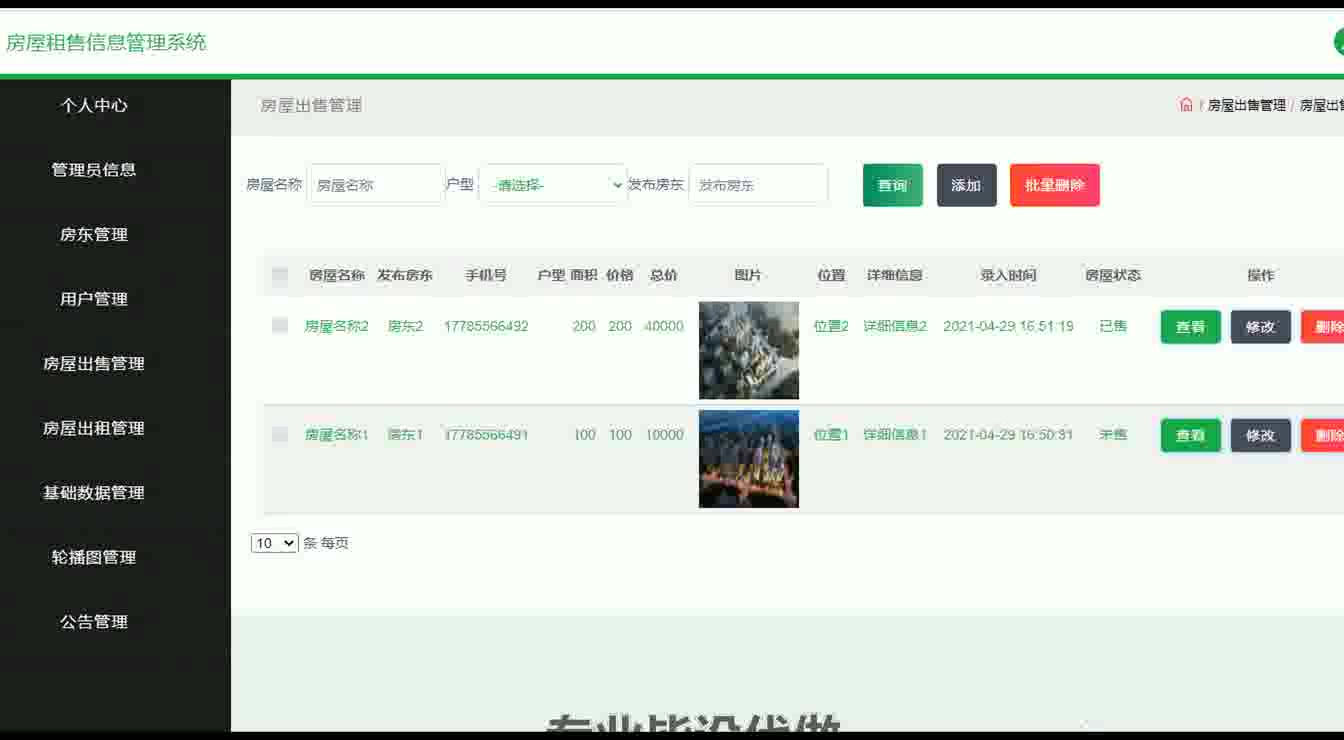Click the 已售 status cell

[1113, 326]
